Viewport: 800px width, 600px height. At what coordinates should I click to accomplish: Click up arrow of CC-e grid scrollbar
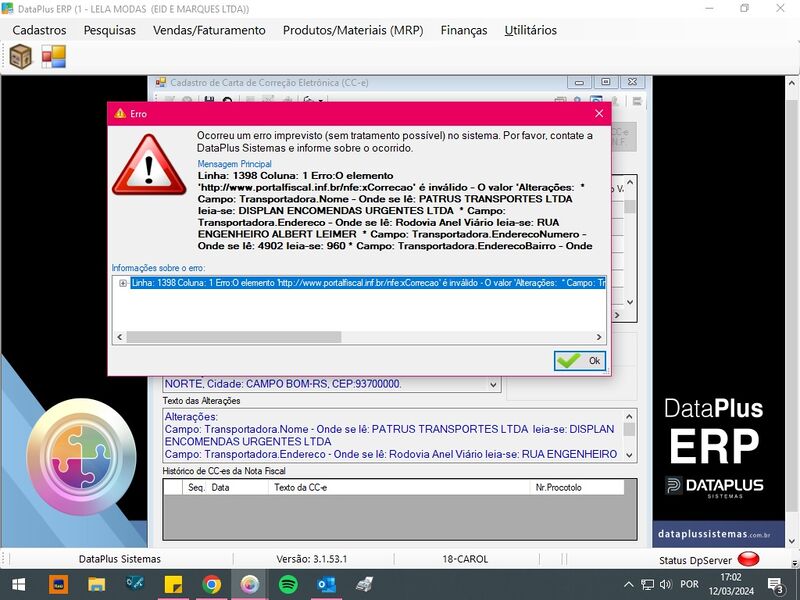pyautogui.click(x=630, y=182)
